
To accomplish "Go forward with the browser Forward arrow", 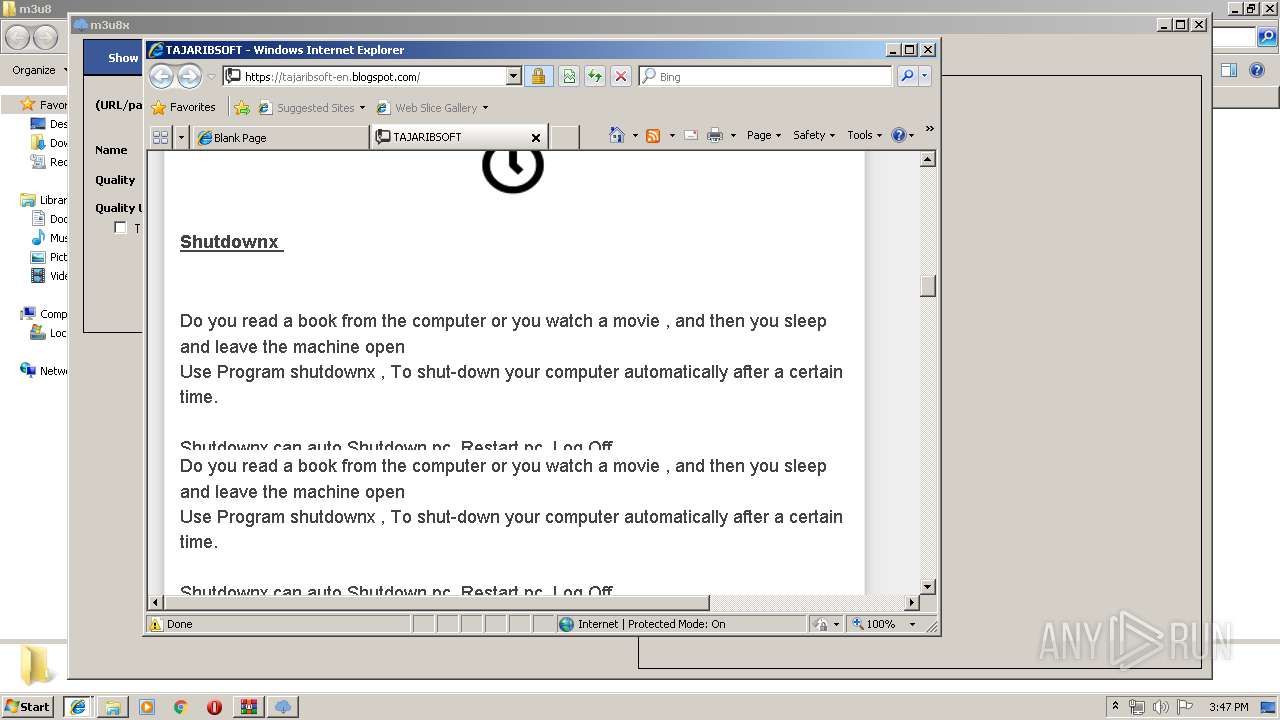I will pyautogui.click(x=189, y=76).
